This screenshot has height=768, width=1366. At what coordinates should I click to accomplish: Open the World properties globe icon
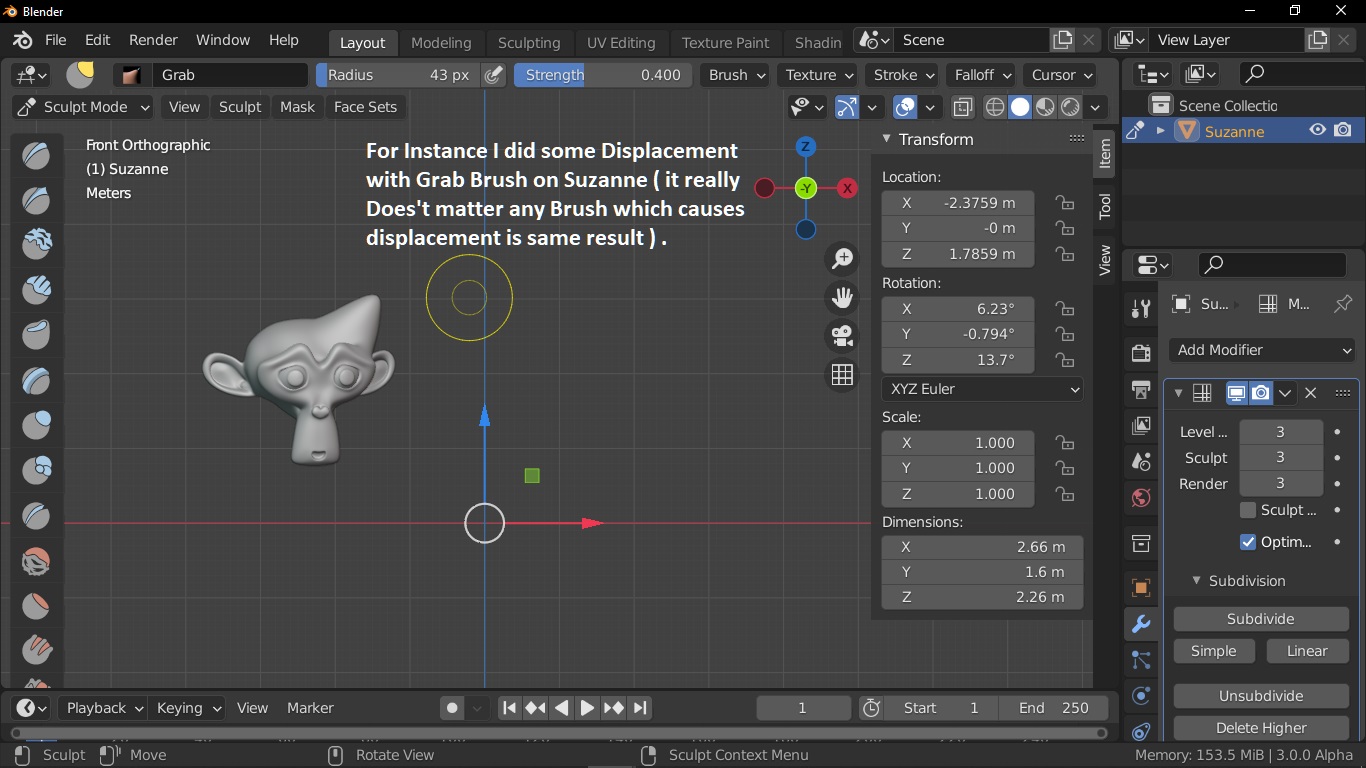(1141, 497)
